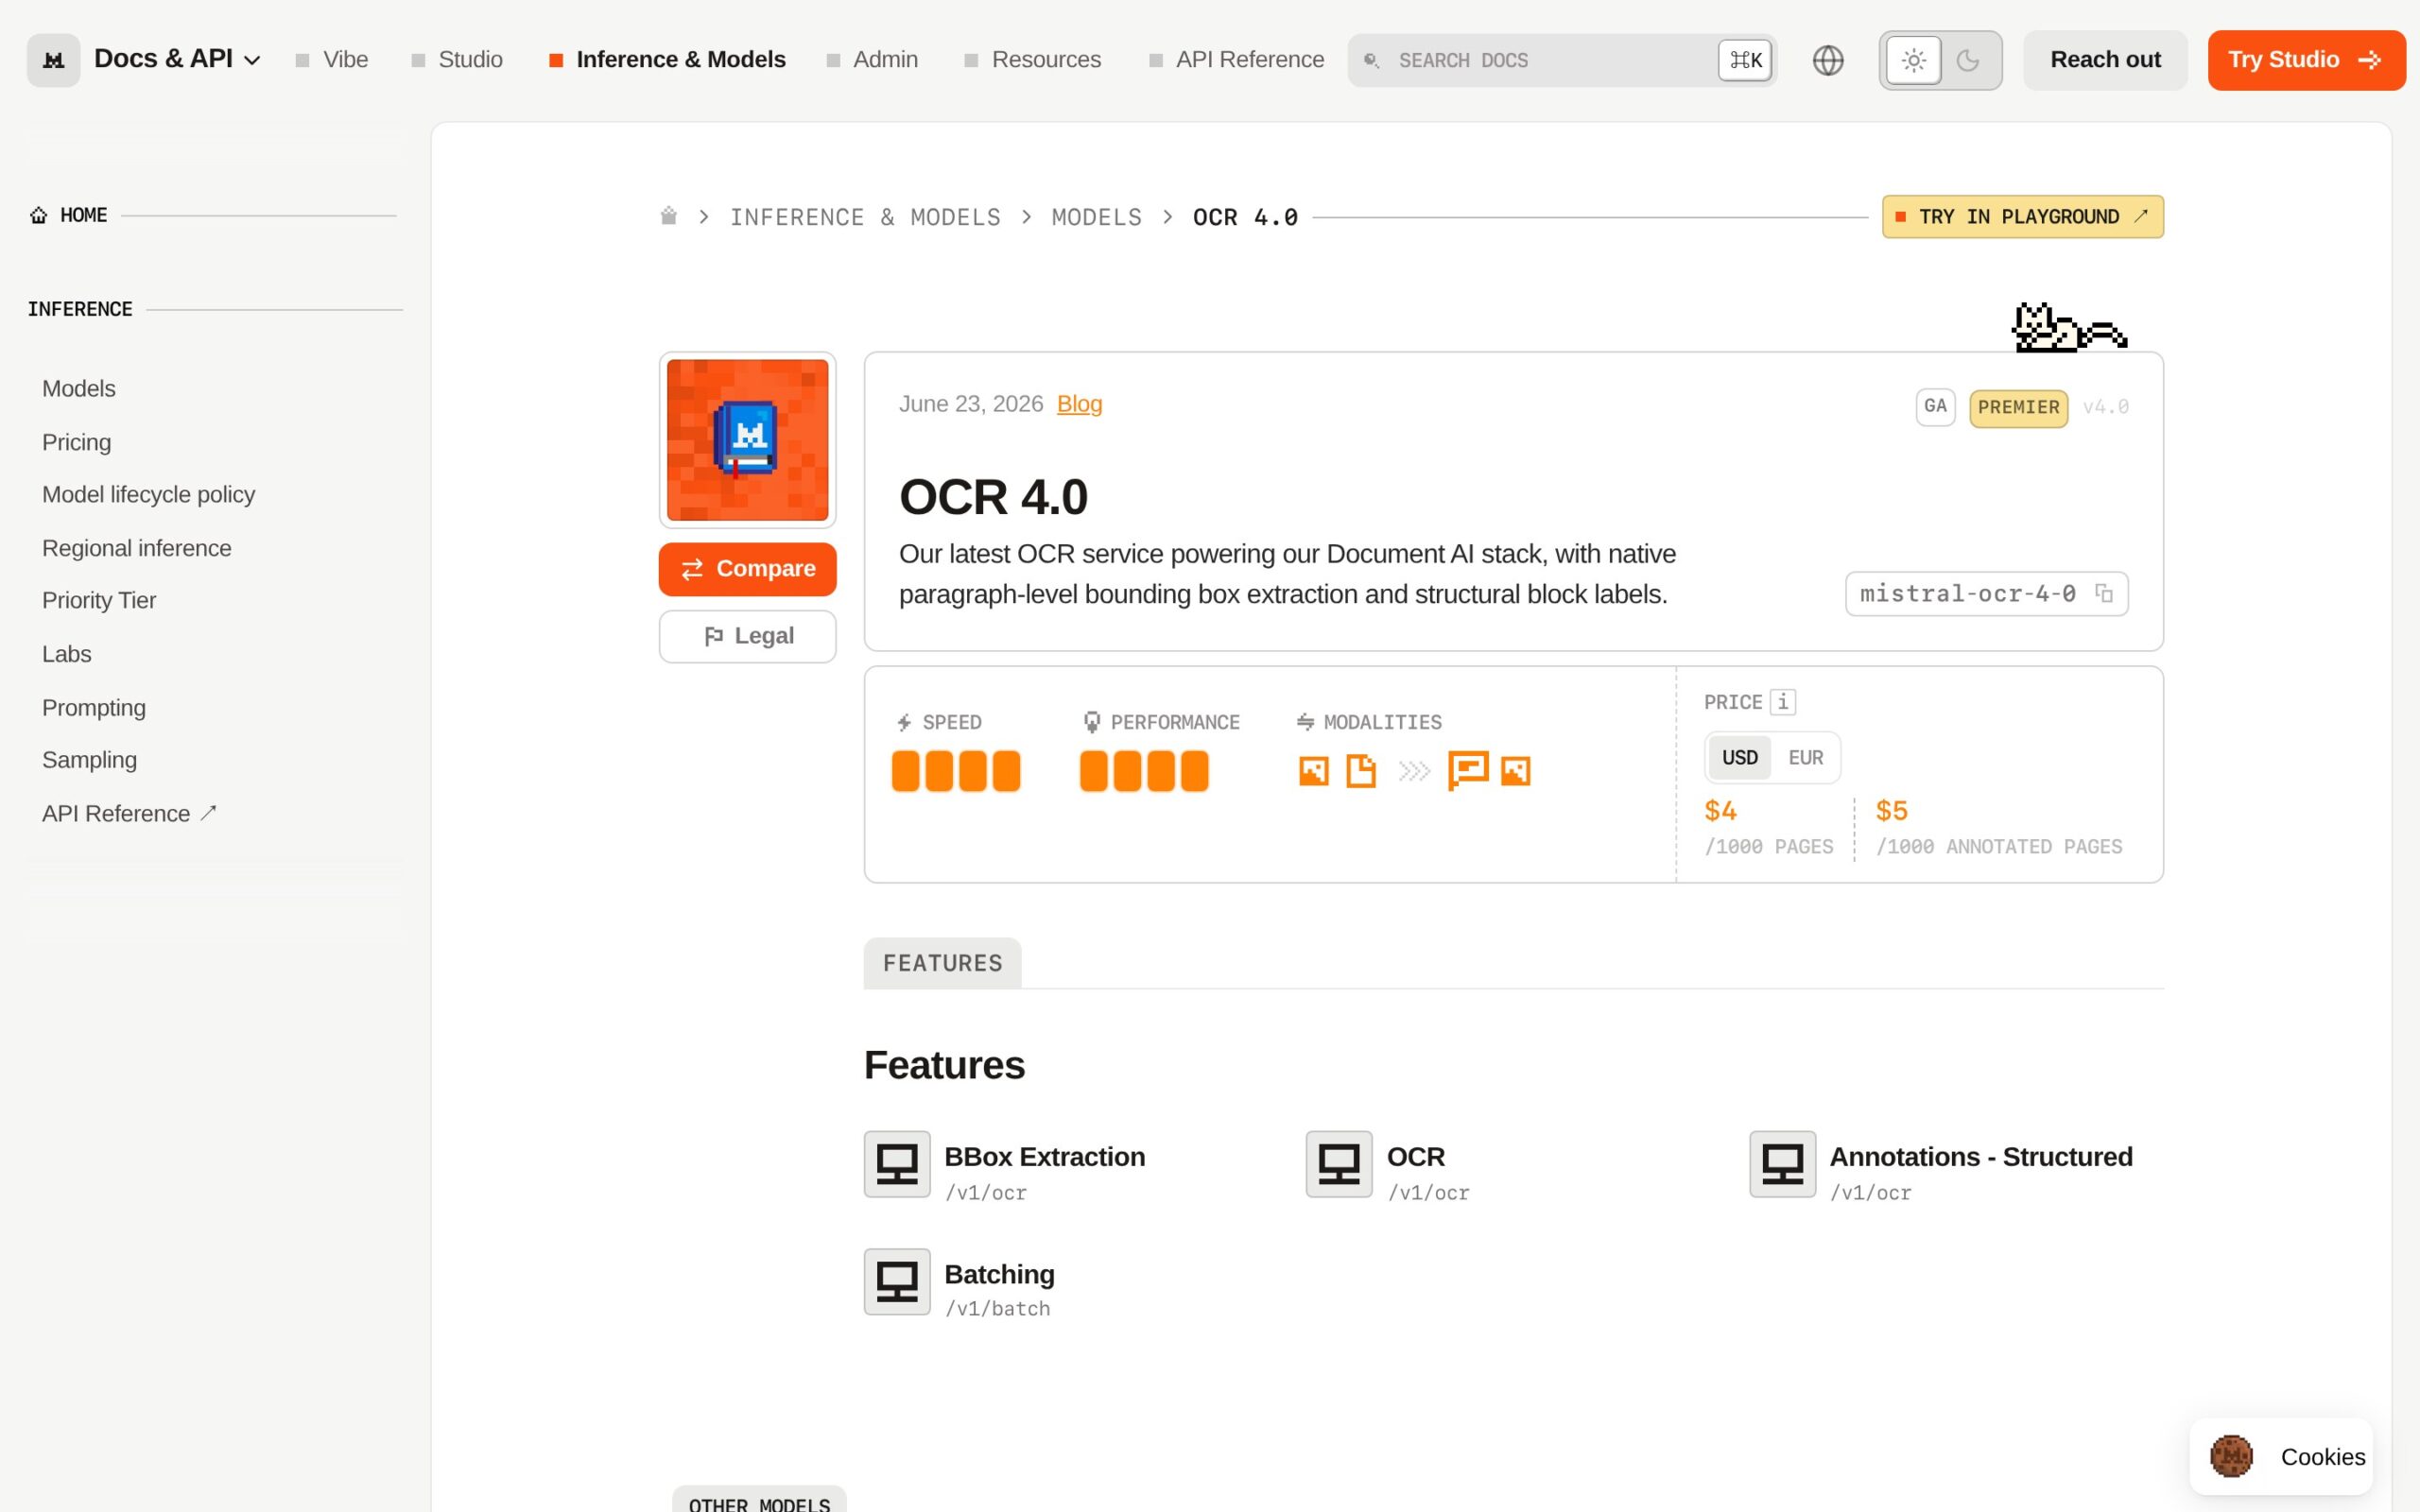This screenshot has width=2420, height=1512.
Task: Switch to dark theme moon icon
Action: pyautogui.click(x=1968, y=60)
